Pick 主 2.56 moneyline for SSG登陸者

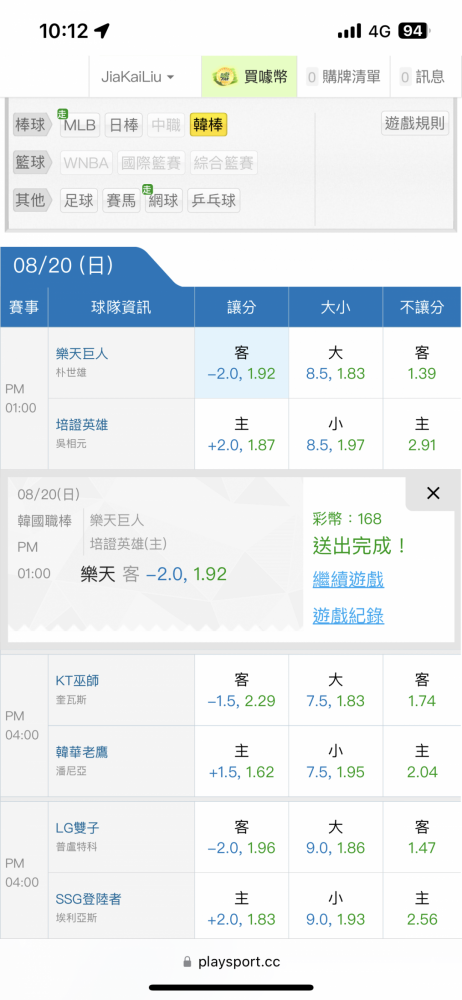422,908
